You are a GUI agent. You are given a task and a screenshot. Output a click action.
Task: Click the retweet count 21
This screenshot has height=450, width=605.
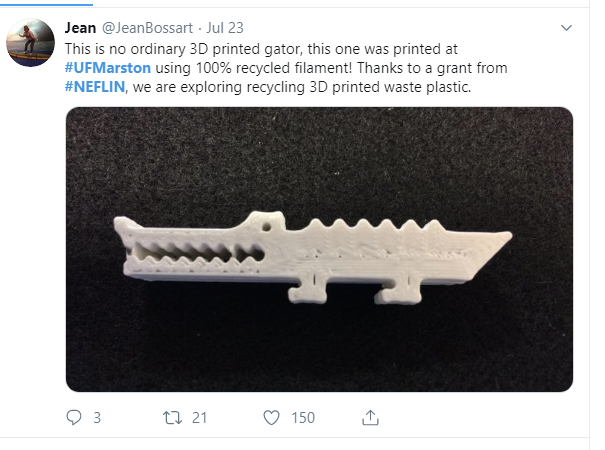tap(199, 417)
